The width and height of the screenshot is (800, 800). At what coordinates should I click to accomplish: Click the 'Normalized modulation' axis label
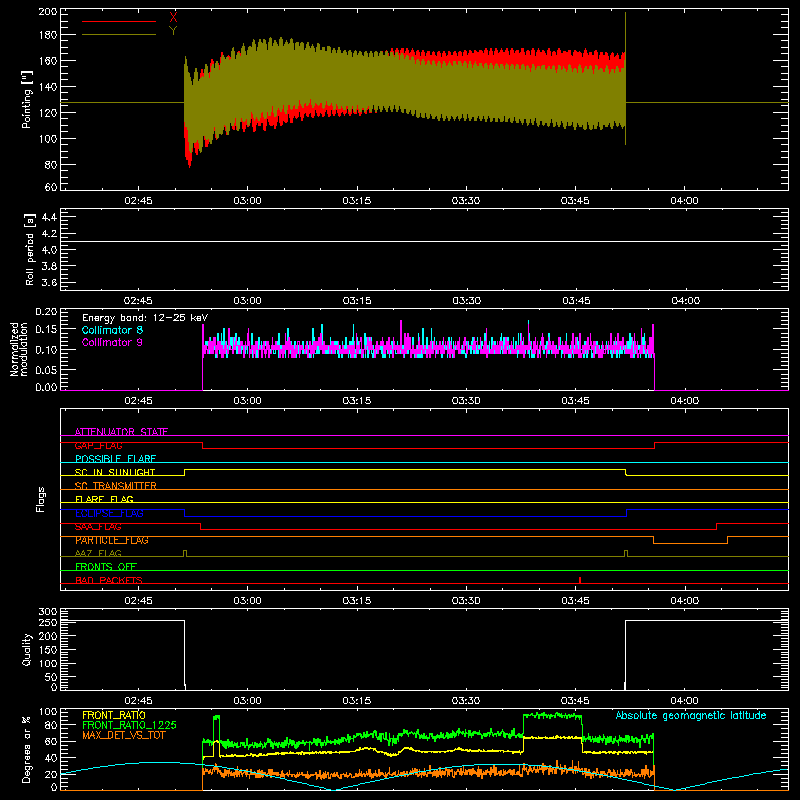[x=19, y=349]
